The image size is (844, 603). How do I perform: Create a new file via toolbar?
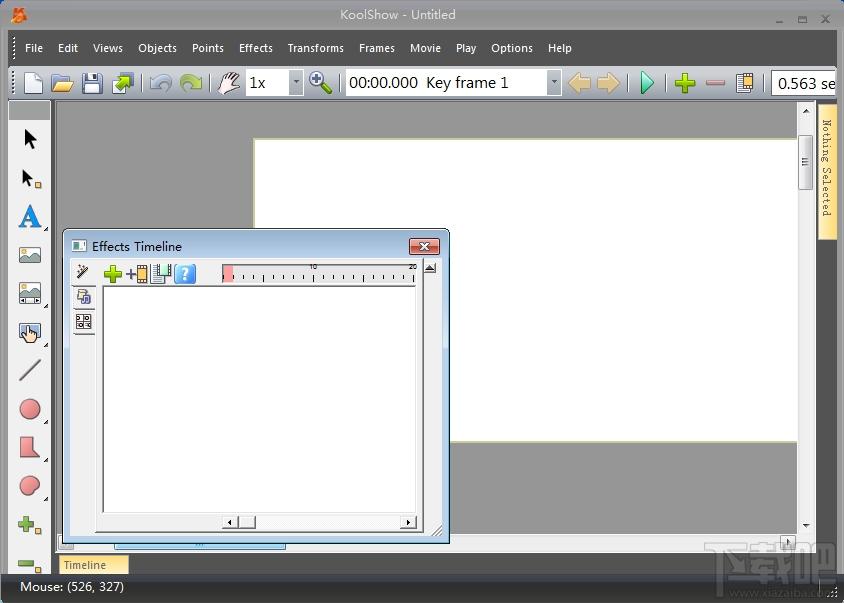(33, 83)
